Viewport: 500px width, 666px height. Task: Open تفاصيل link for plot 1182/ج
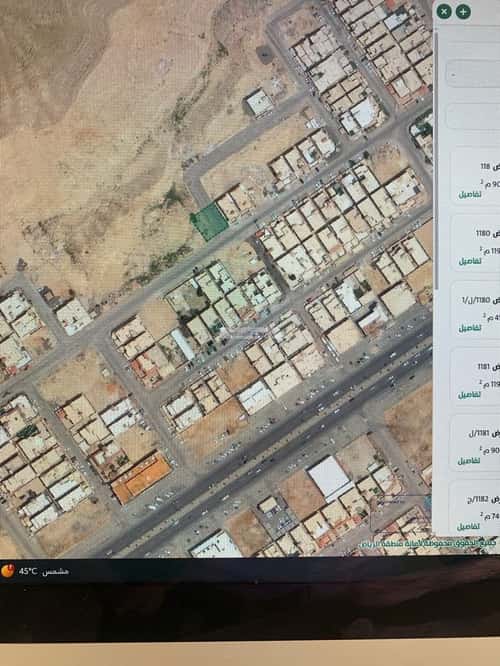point(469,527)
